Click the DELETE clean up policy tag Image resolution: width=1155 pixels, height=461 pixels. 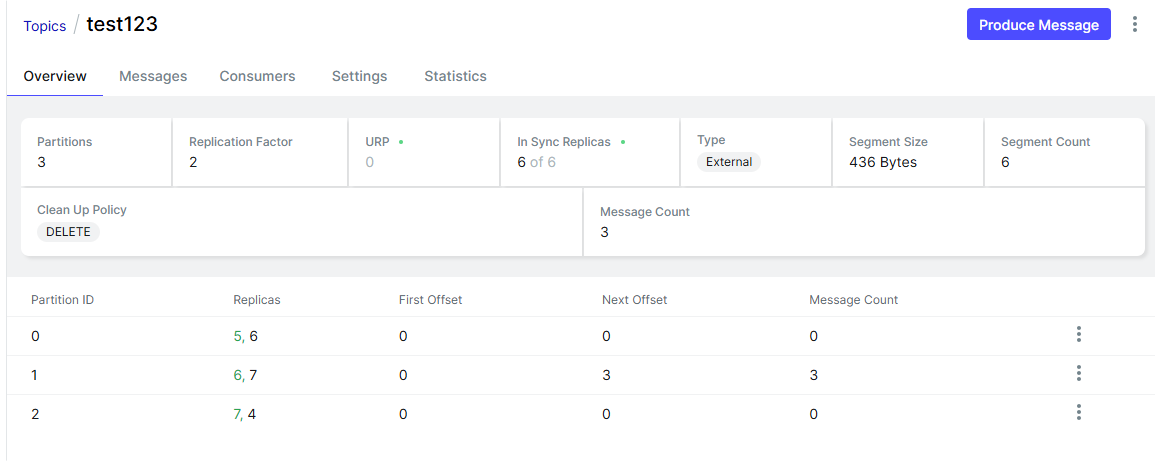[x=68, y=232]
